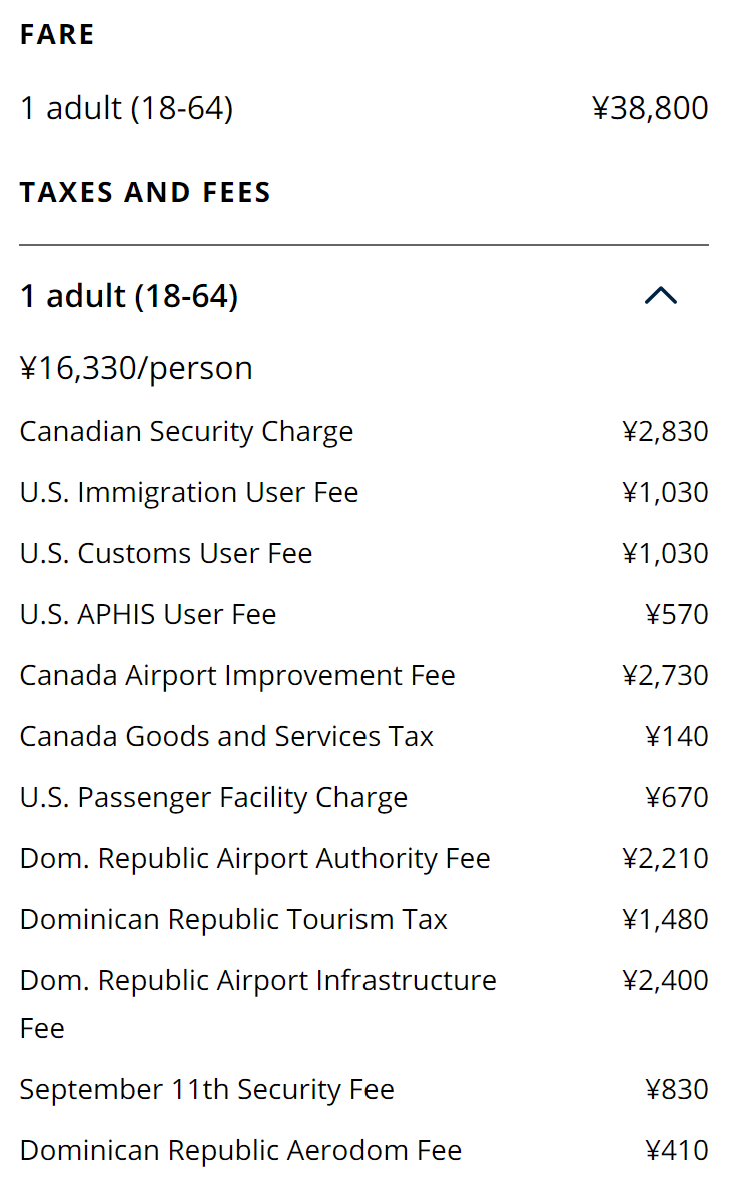Click the '1 adult (18-64)' taxes heading
The height and width of the screenshot is (1192, 730).
pos(129,296)
